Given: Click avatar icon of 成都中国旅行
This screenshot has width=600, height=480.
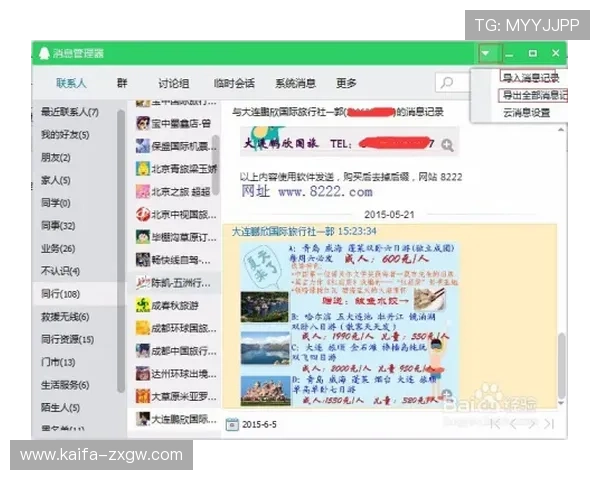Looking at the screenshot, I should tap(143, 351).
